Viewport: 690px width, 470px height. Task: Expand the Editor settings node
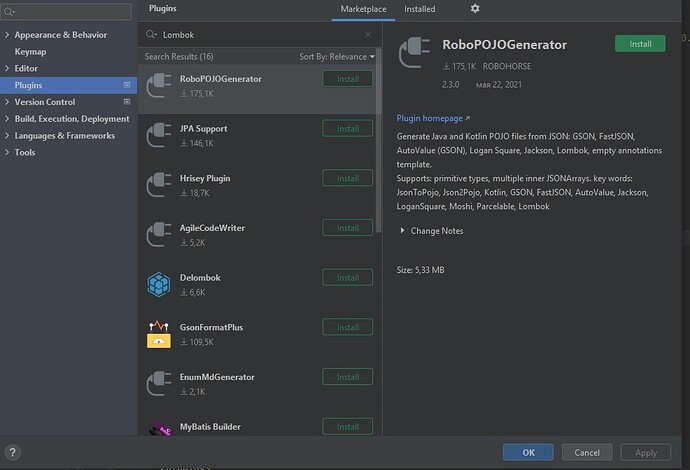tap(7, 68)
